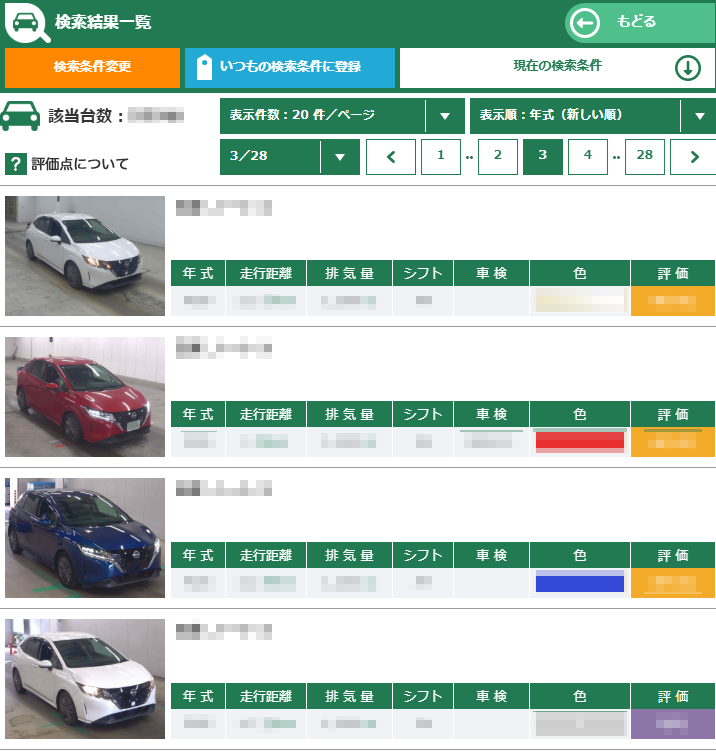
Task: Go to next page with right chevron
Action: coord(693,157)
